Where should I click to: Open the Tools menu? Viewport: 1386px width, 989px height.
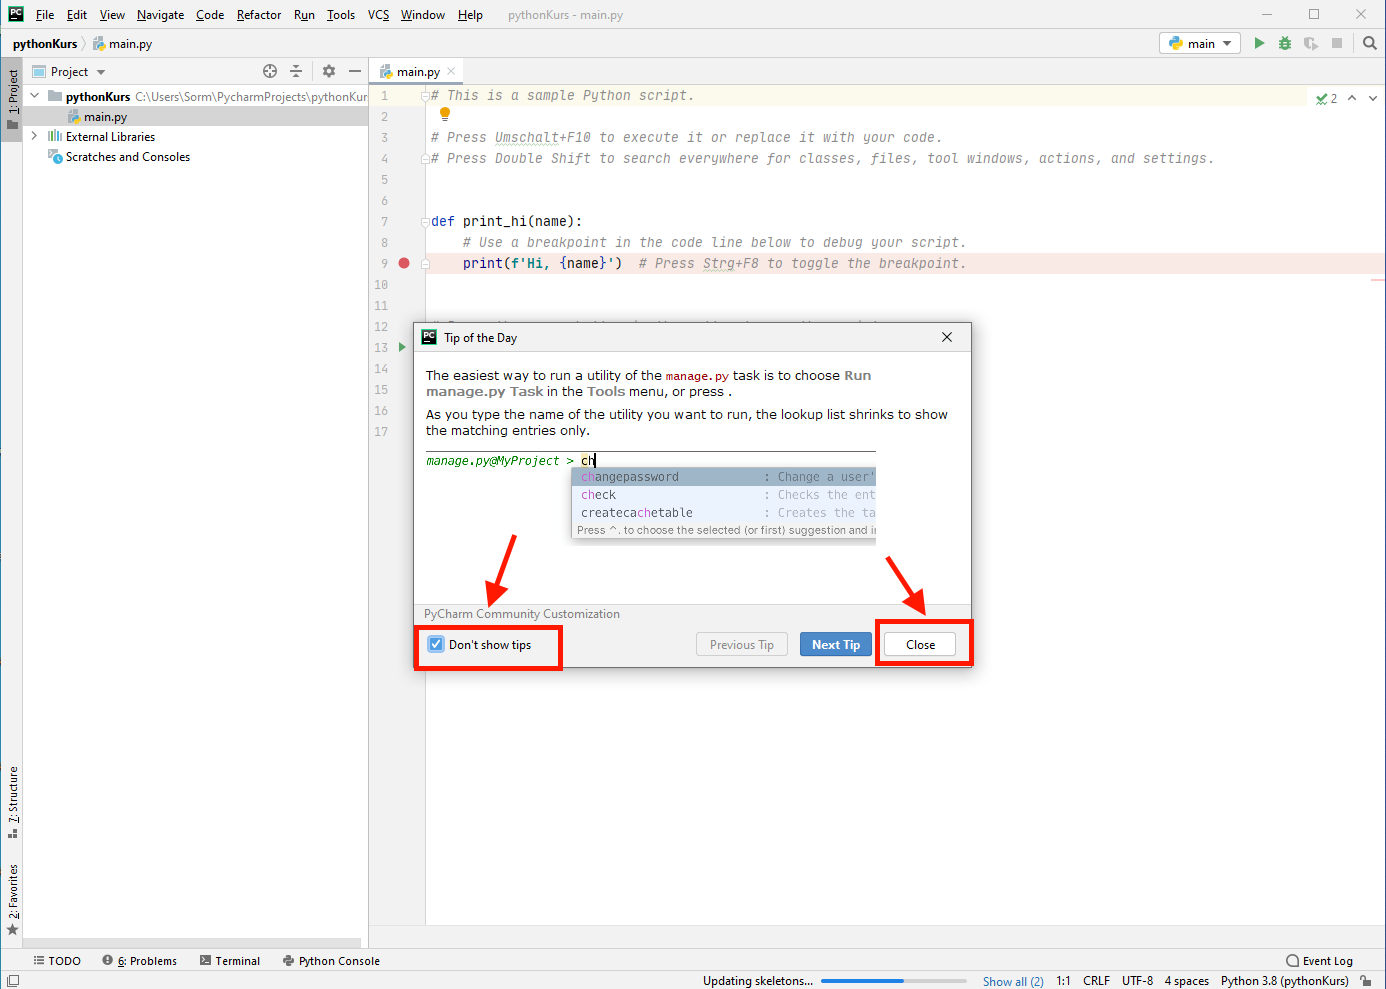tap(341, 14)
